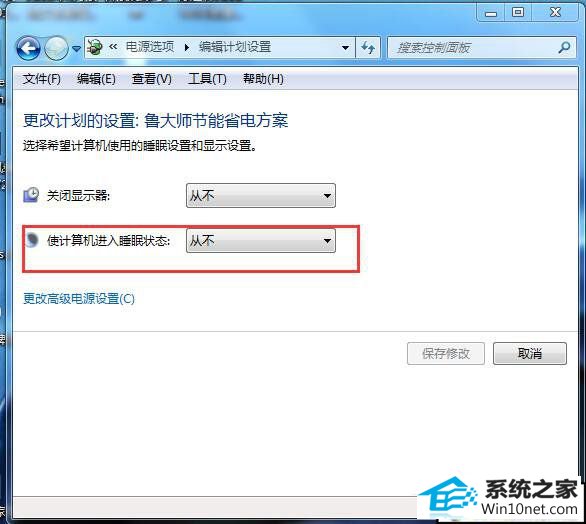Click the monitor icon beside 关闭显示器
Screen dimensions: 586x524
point(31,195)
